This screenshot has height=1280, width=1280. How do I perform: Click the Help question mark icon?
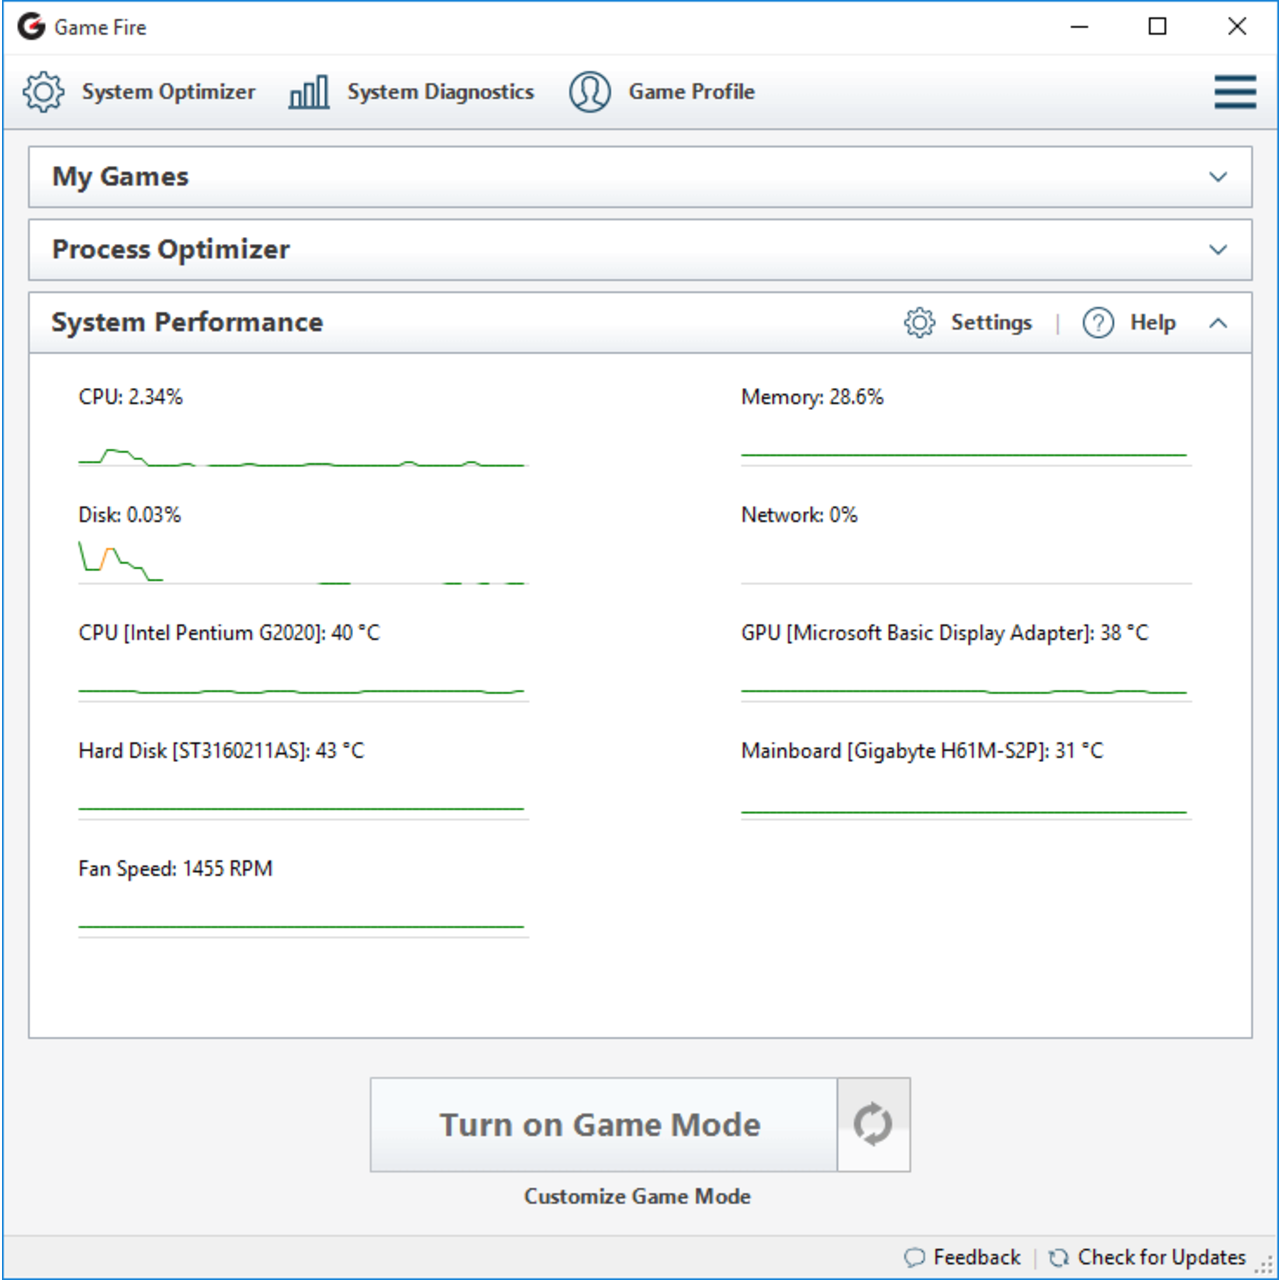coord(1098,323)
